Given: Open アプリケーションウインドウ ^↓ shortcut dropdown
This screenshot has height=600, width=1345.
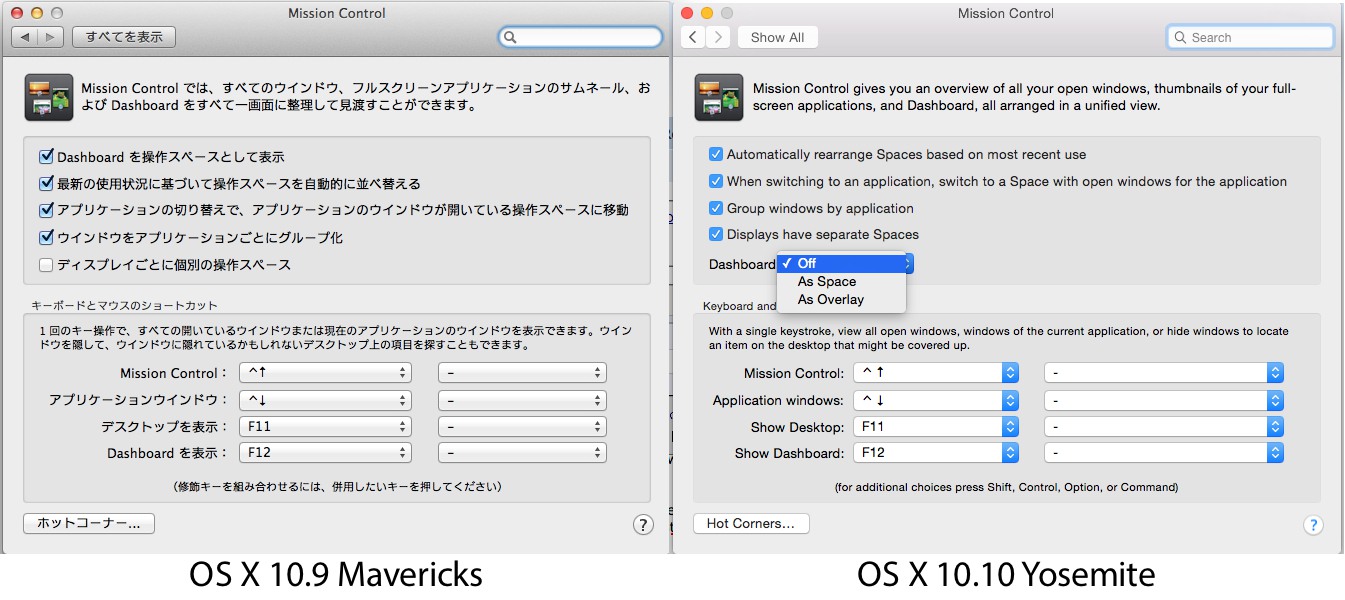Looking at the screenshot, I should [x=325, y=400].
